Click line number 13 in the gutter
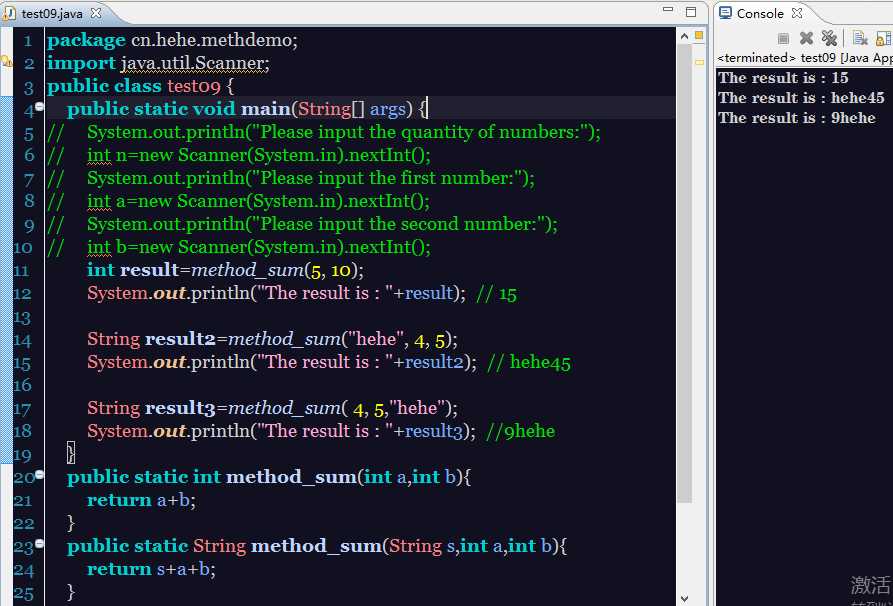The width and height of the screenshot is (893, 606). tap(23, 317)
